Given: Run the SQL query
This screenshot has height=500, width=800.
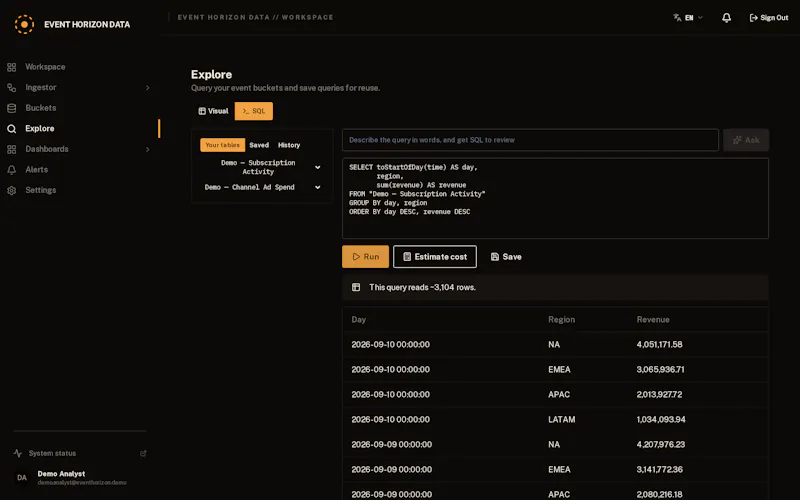Looking at the screenshot, I should [365, 257].
